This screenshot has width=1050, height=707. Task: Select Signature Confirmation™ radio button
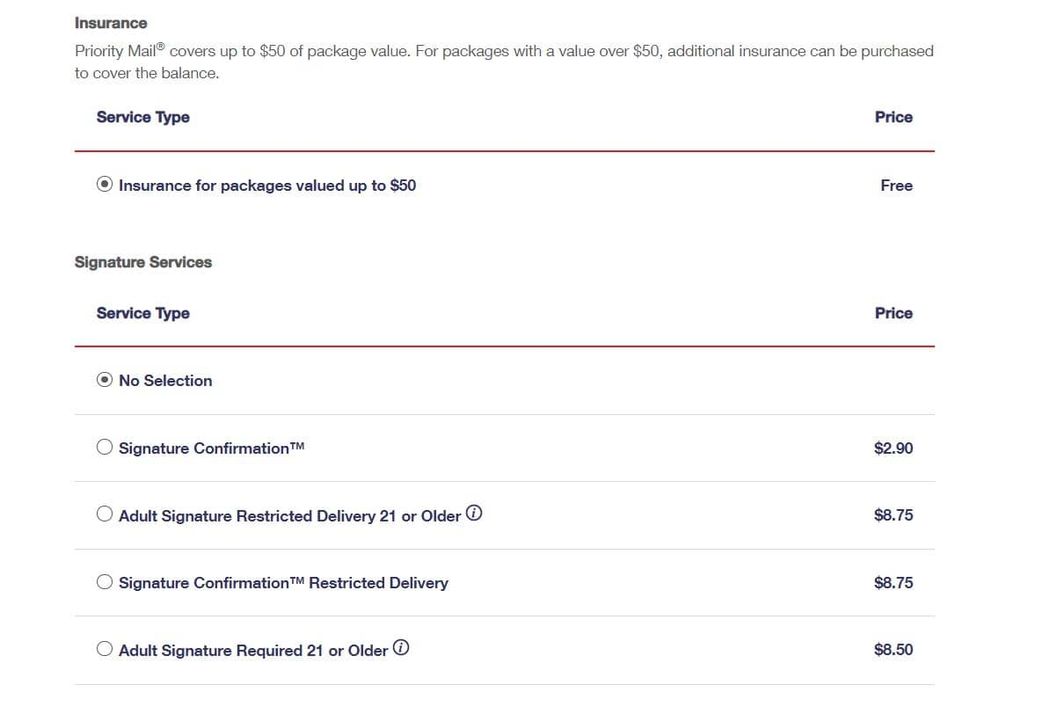105,447
